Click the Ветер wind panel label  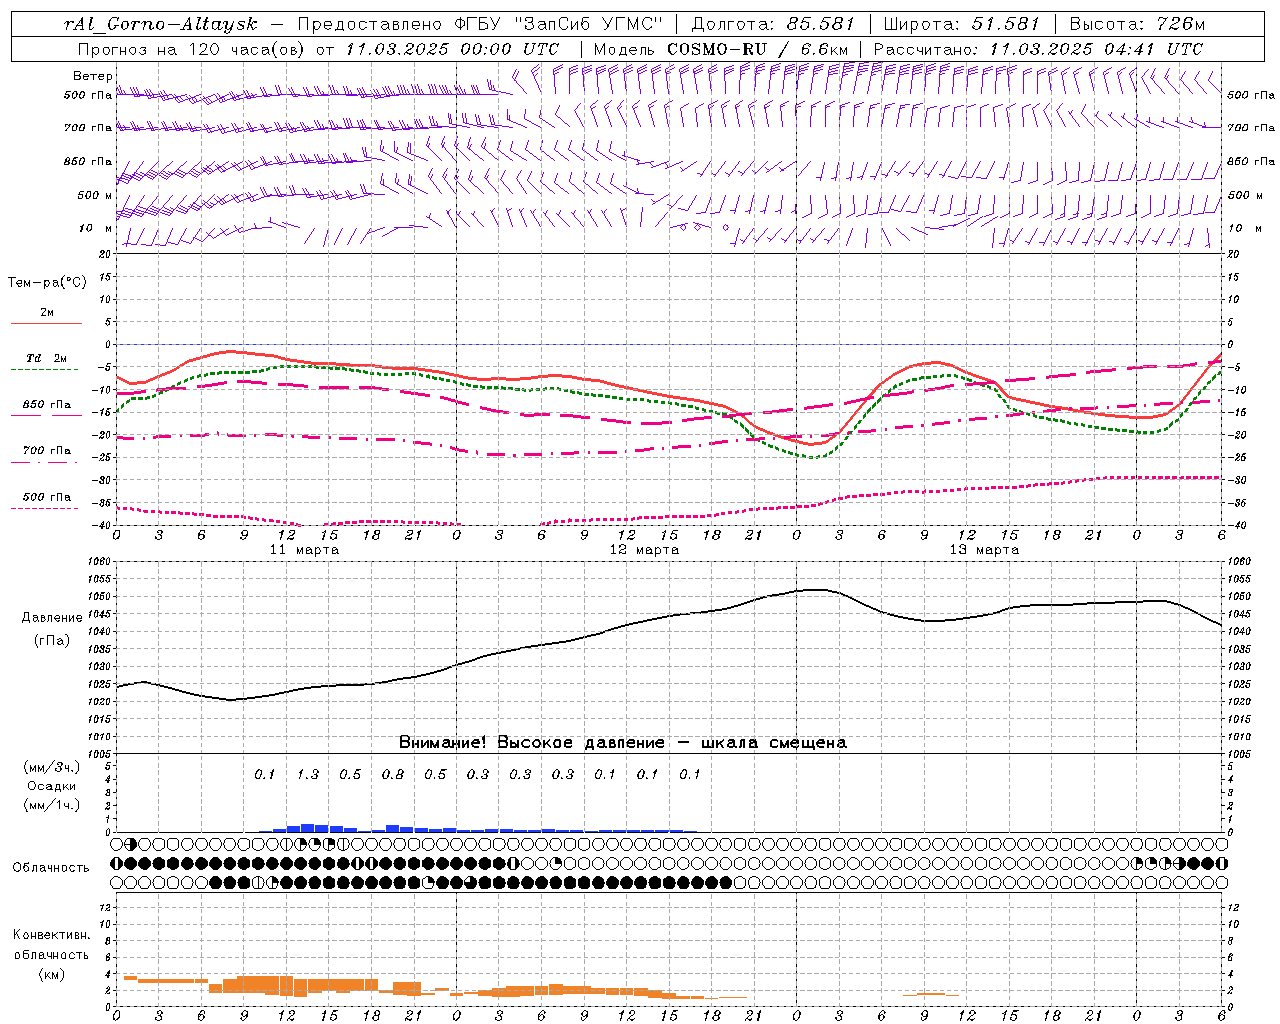point(92,76)
